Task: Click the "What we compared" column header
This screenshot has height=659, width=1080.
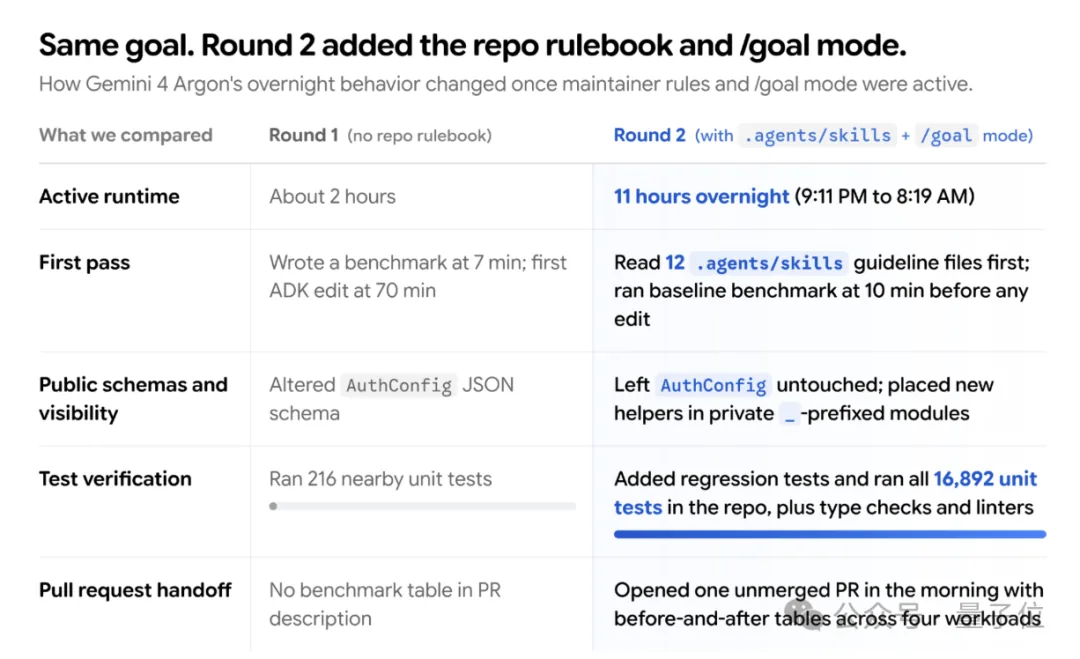Action: pyautogui.click(x=125, y=135)
